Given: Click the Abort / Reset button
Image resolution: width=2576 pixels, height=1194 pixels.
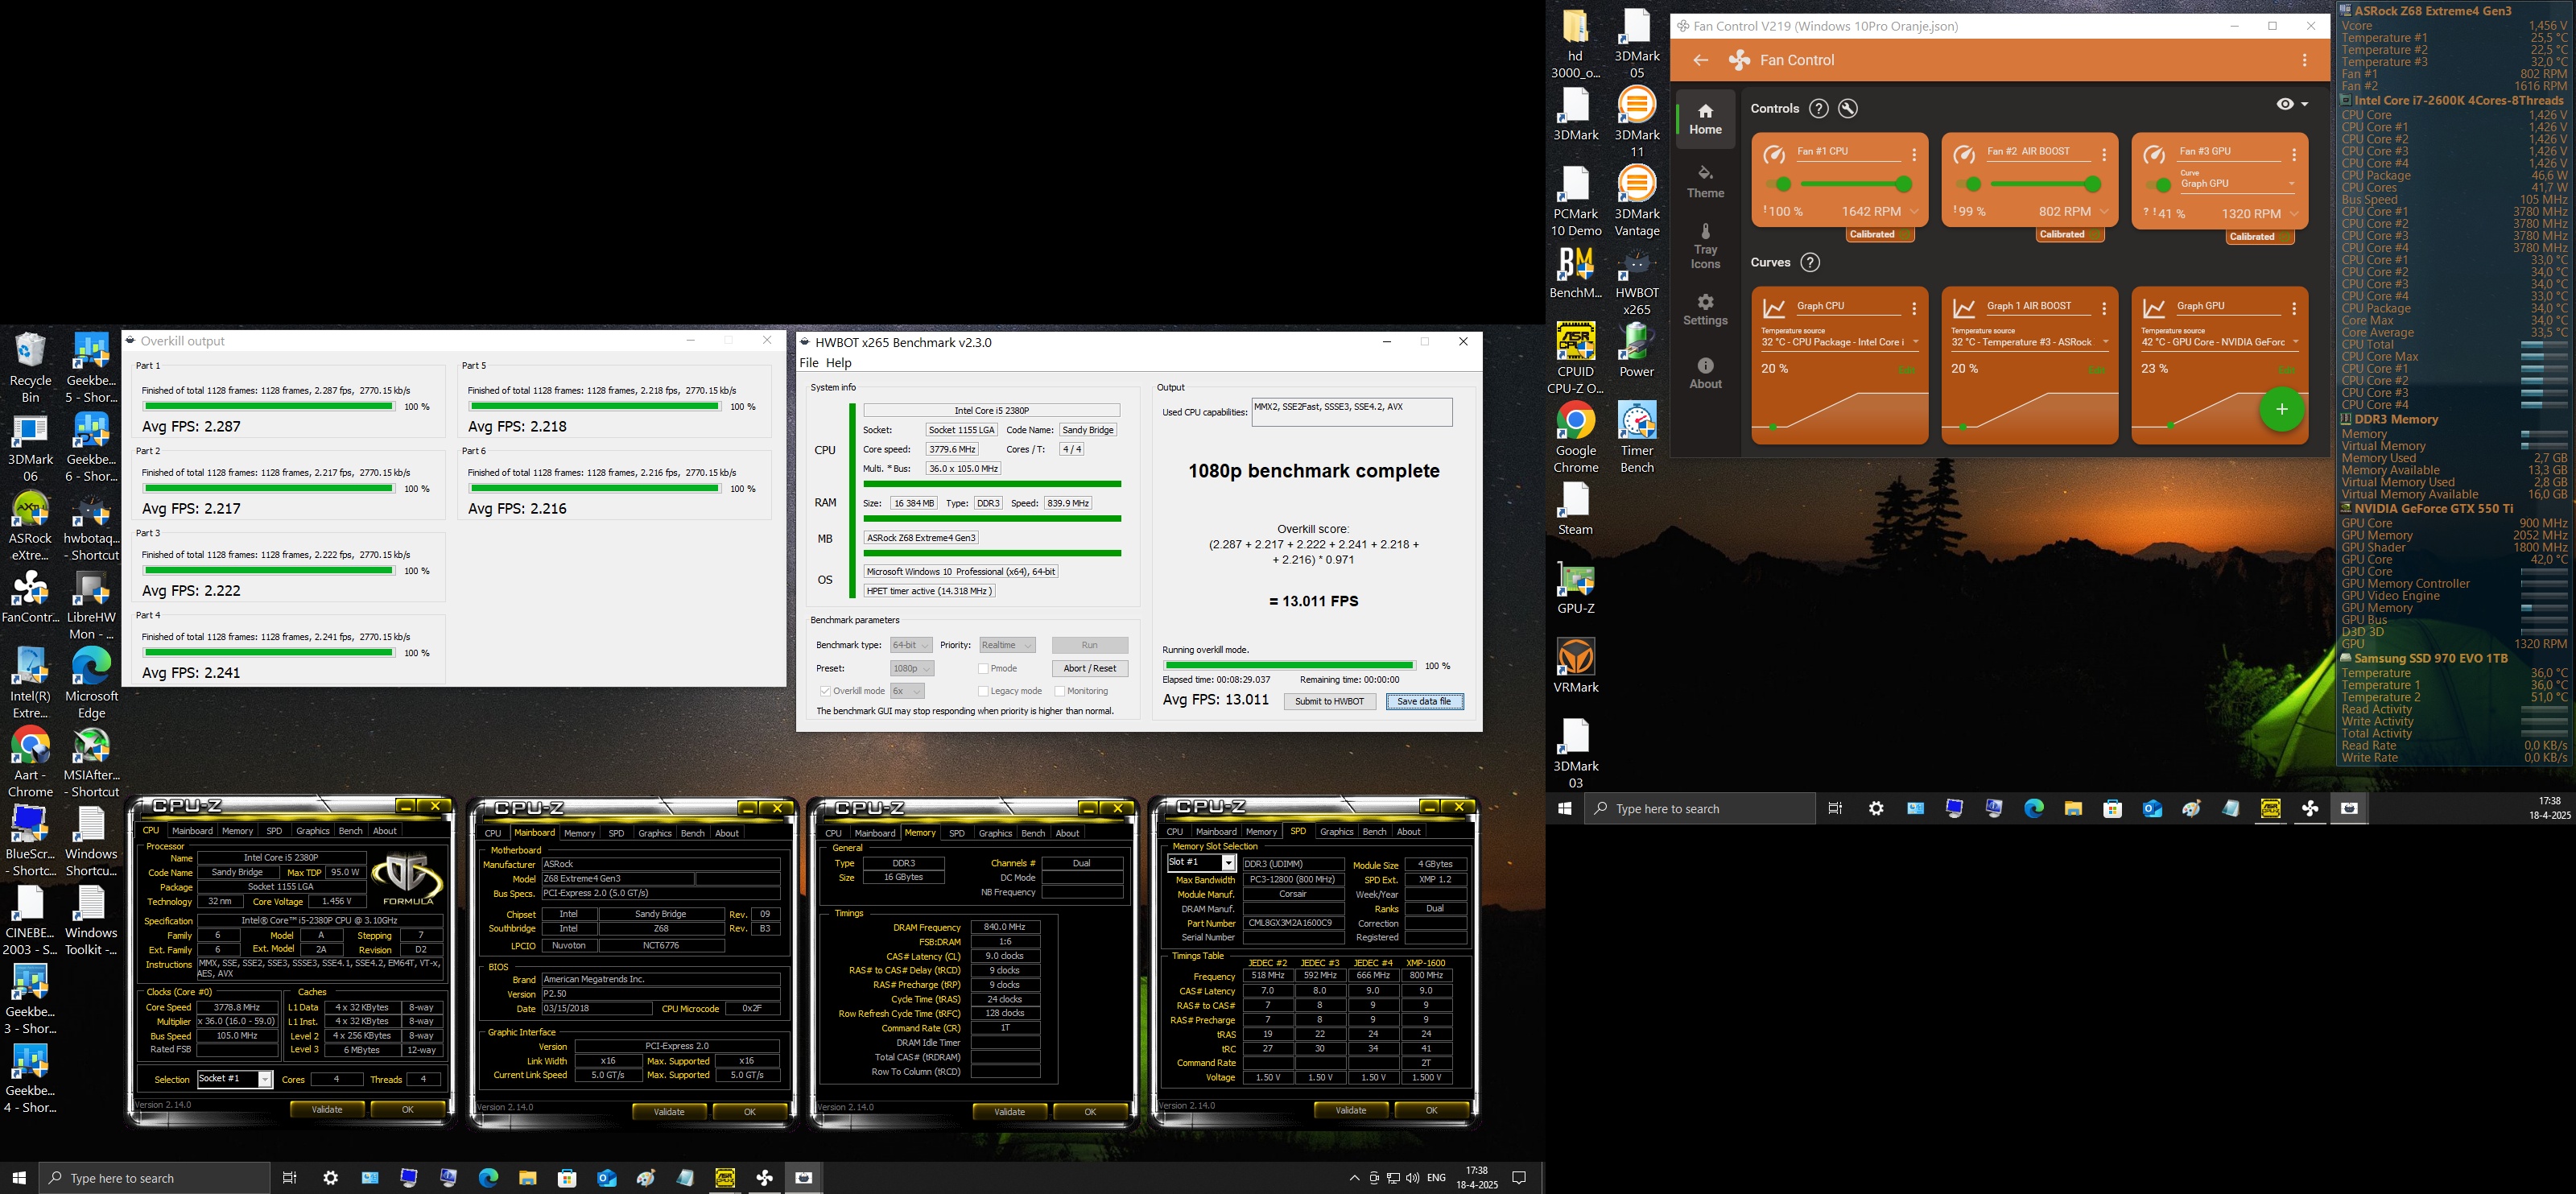Looking at the screenshot, I should (x=1090, y=669).
